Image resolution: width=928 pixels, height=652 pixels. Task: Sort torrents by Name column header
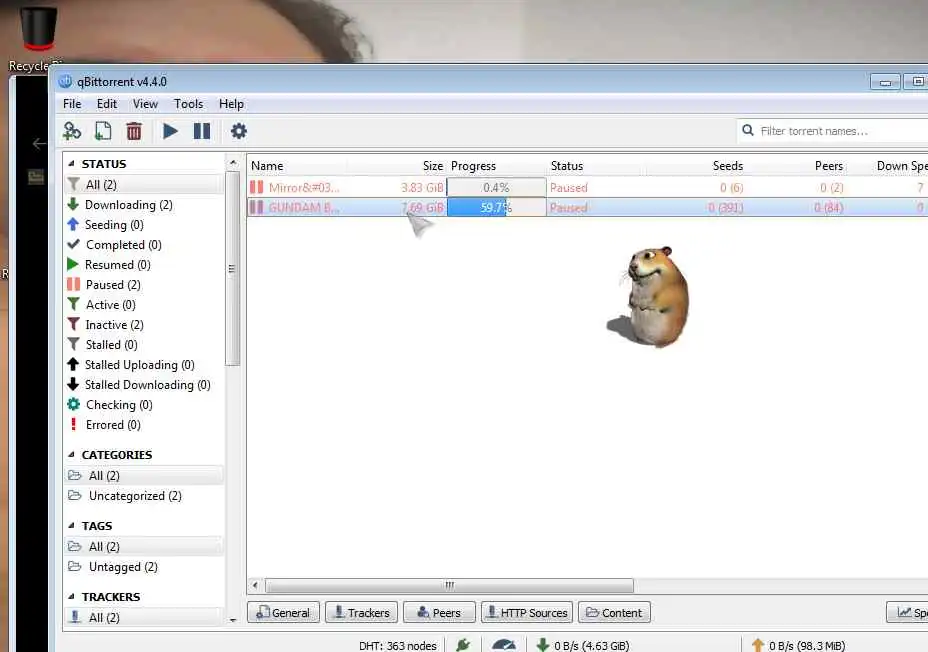297,166
